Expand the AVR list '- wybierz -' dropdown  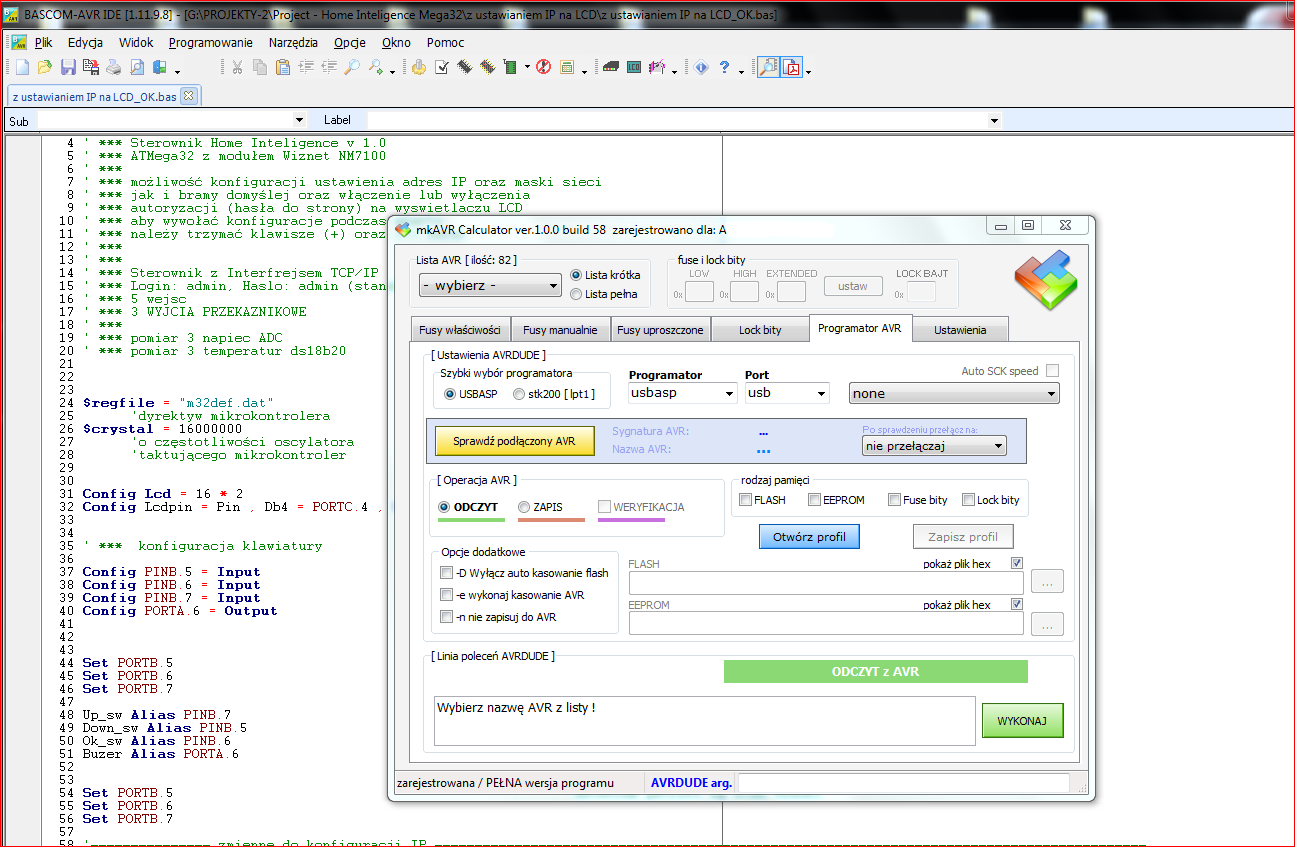pos(490,286)
